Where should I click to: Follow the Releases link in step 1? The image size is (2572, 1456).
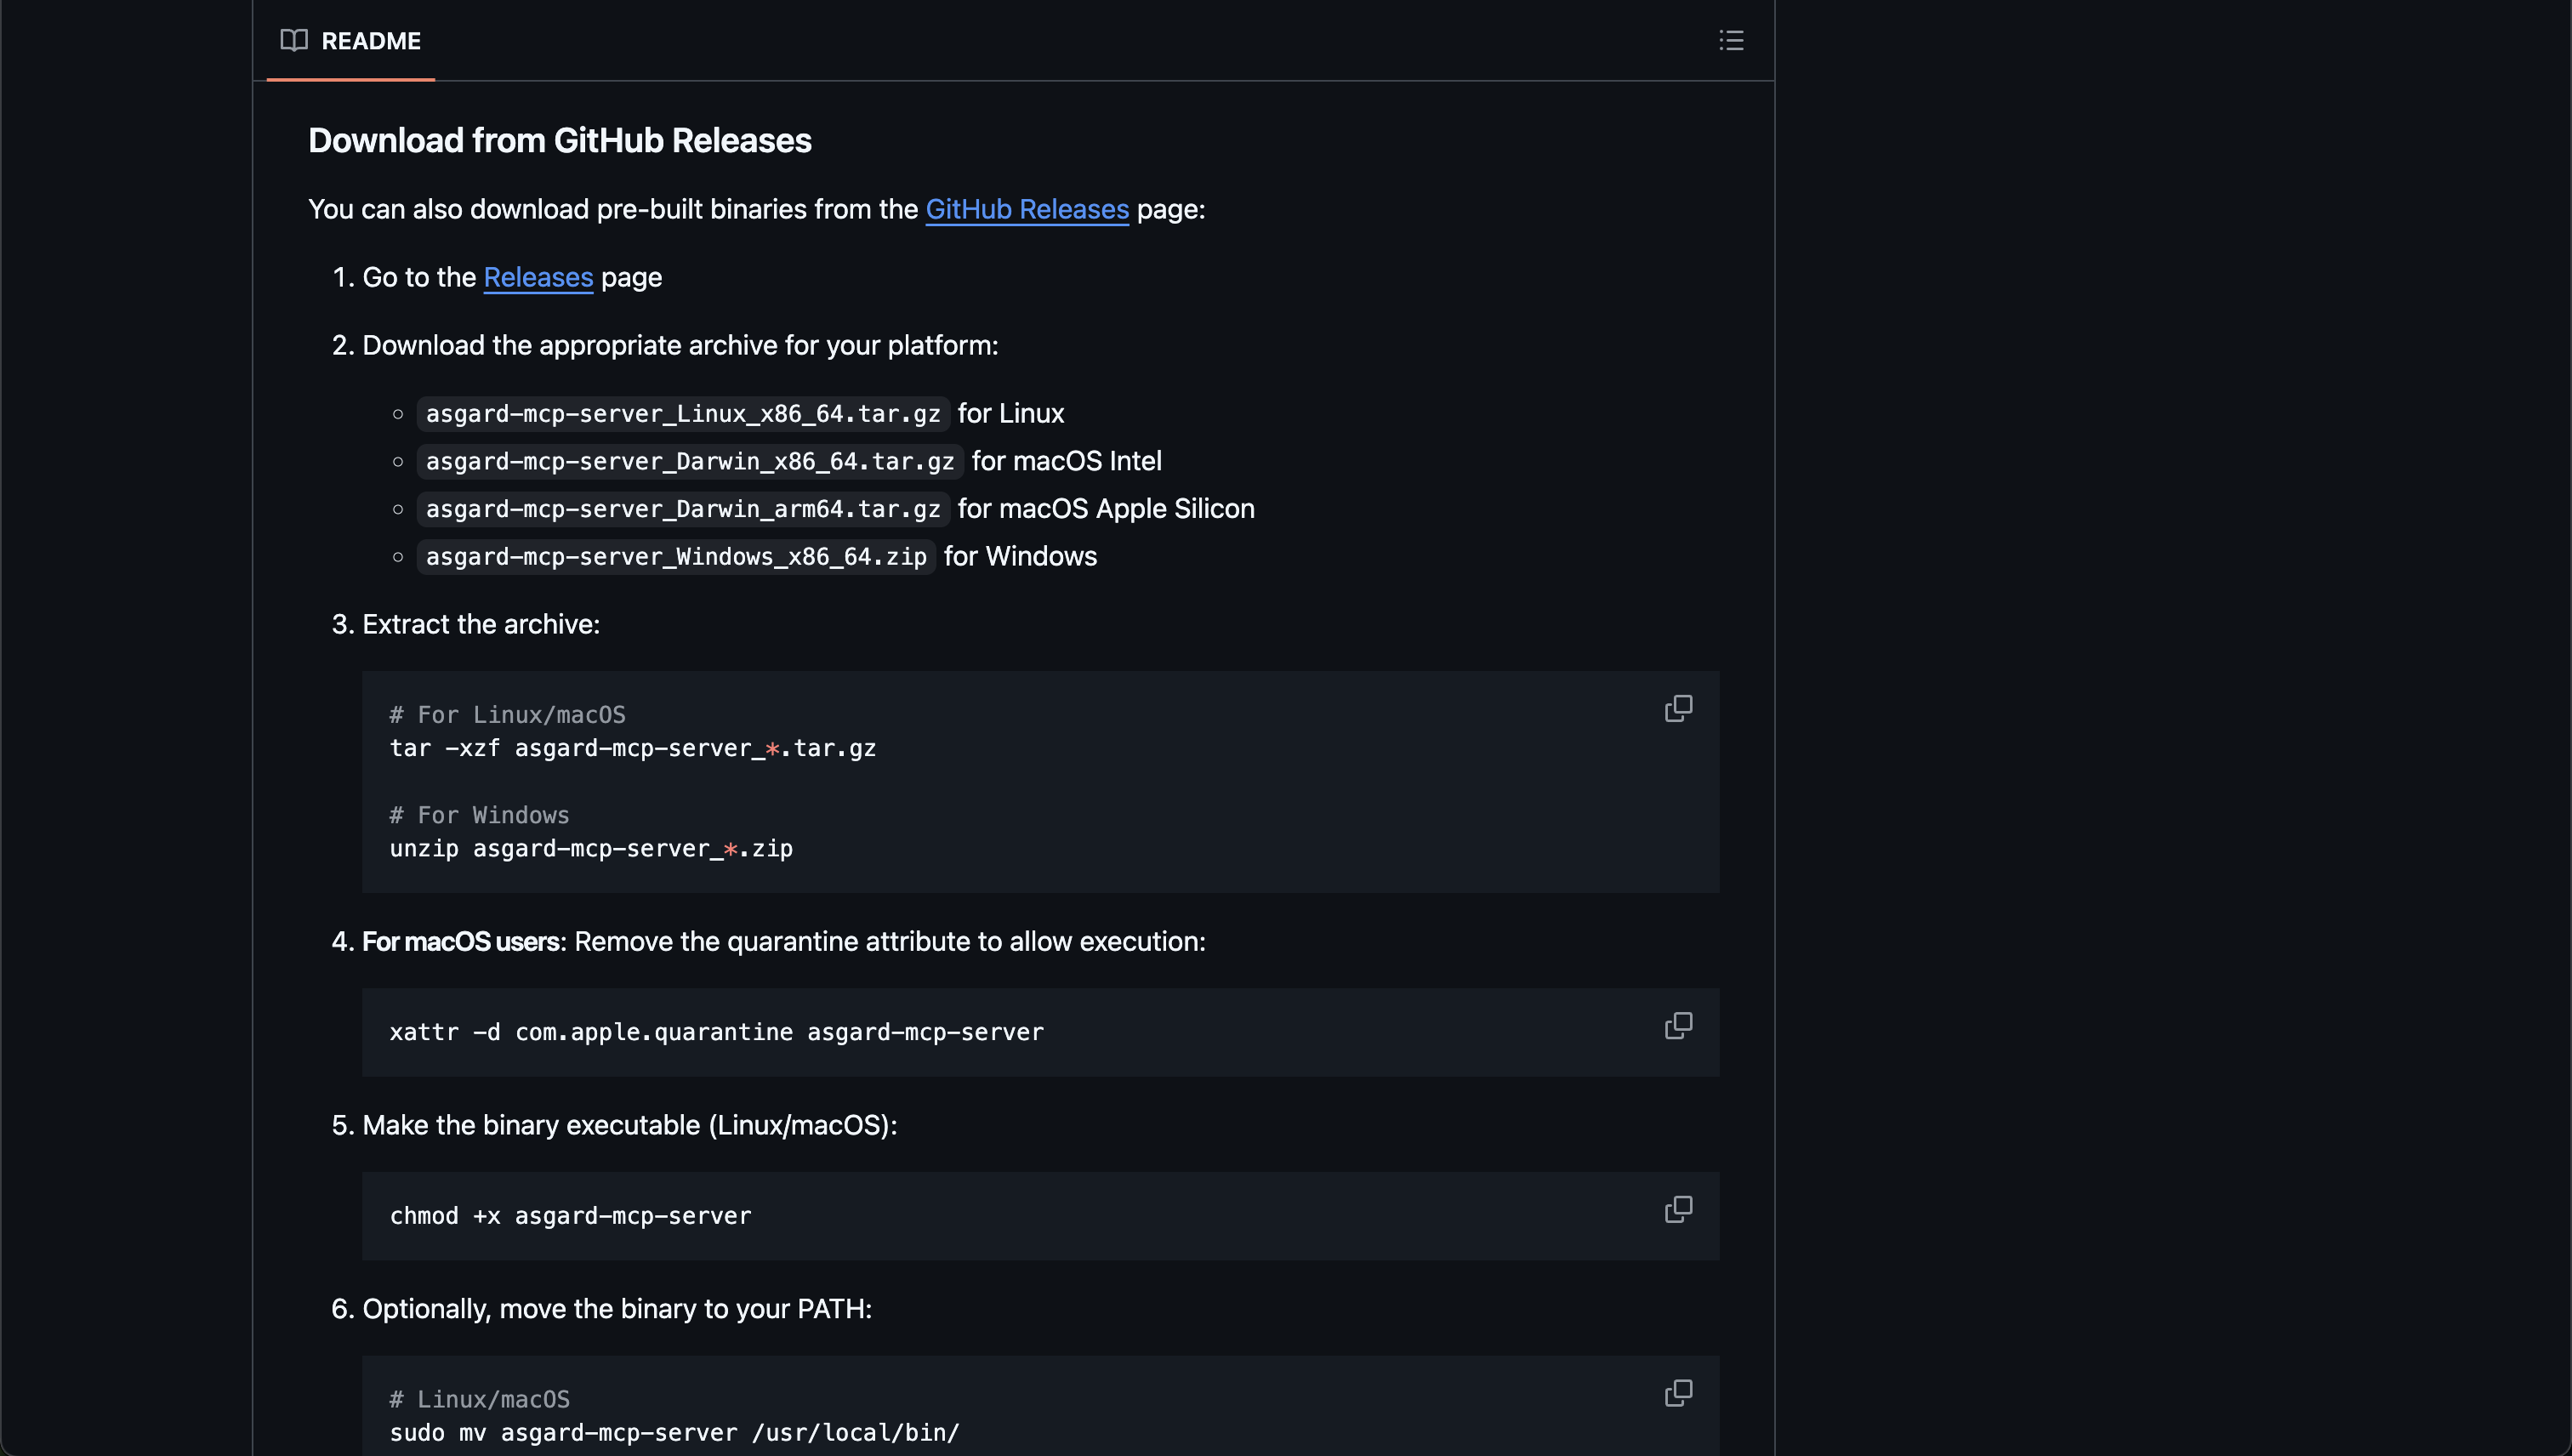pyautogui.click(x=538, y=277)
